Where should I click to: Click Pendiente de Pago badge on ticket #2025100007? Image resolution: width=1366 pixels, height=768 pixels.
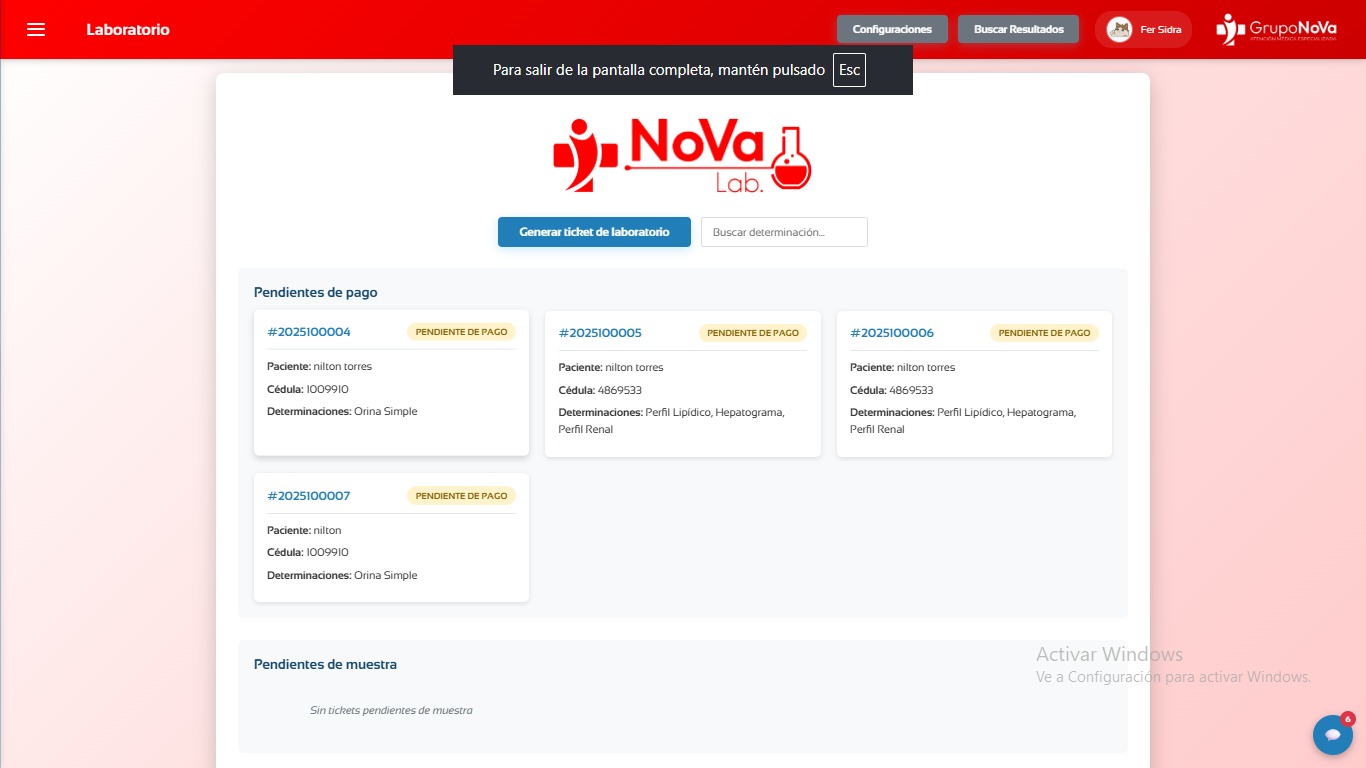tap(461, 496)
